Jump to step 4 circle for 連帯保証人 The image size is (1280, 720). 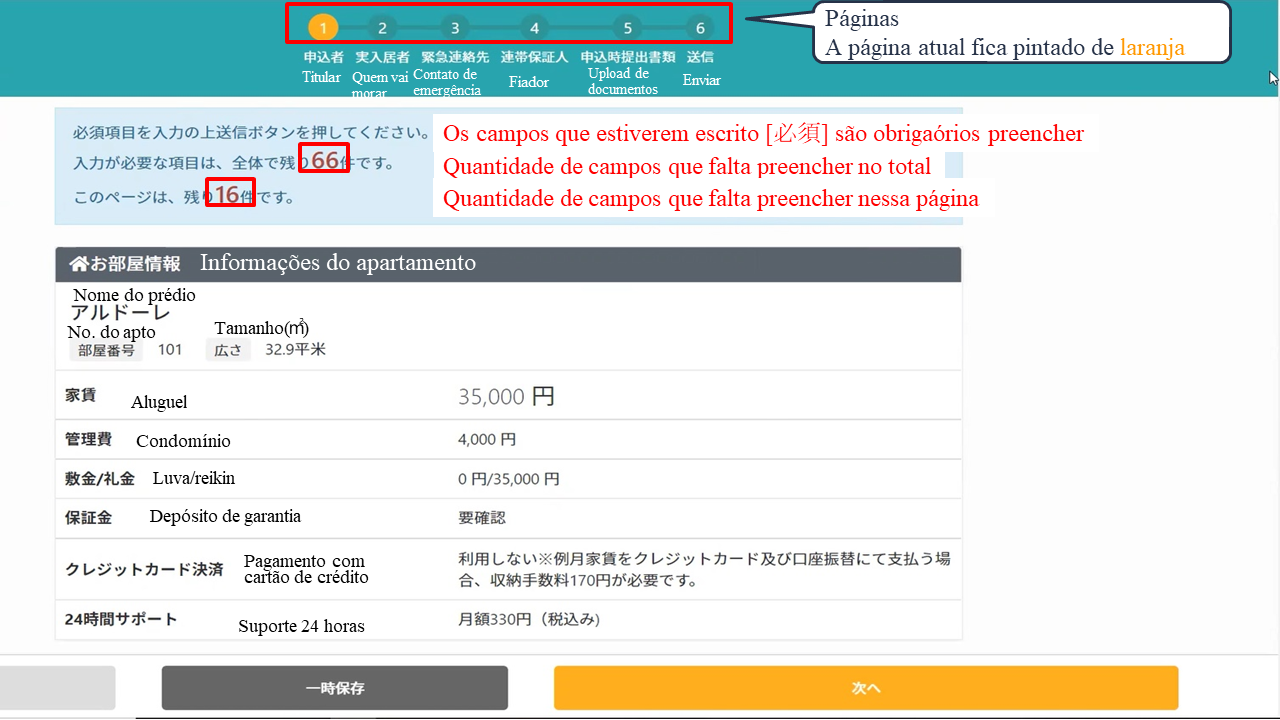coord(534,28)
